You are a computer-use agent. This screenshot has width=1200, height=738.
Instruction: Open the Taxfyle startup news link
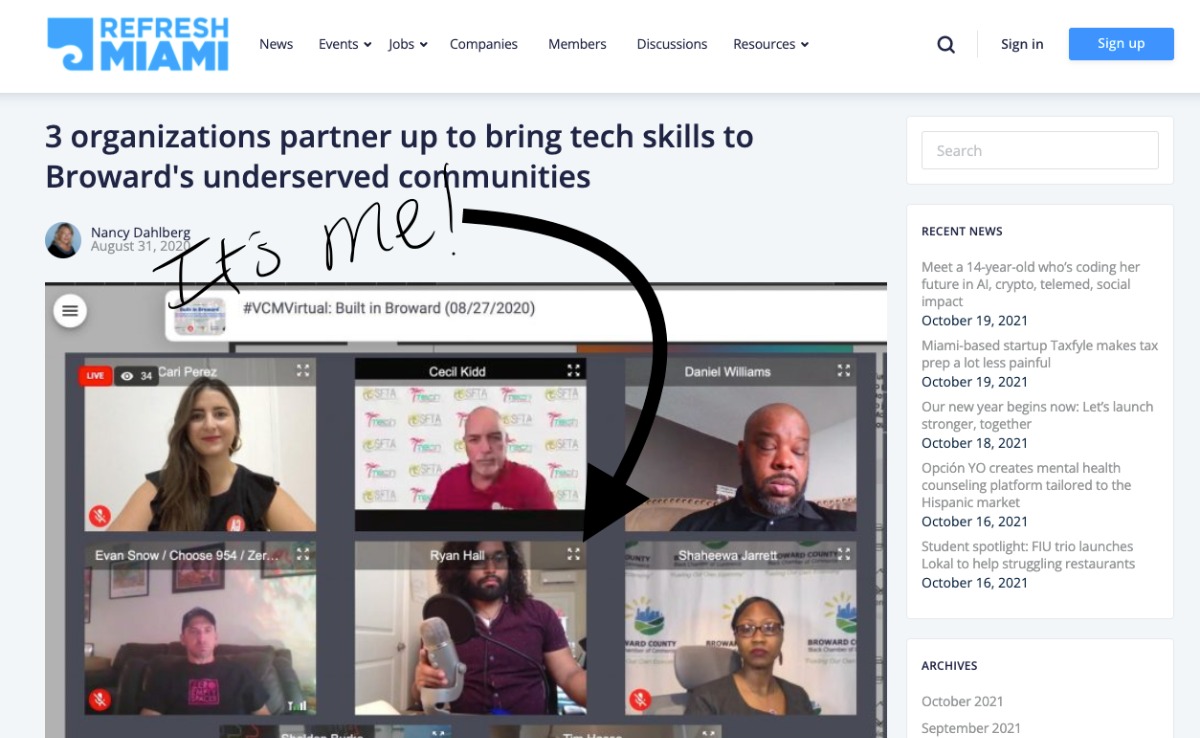point(1039,354)
